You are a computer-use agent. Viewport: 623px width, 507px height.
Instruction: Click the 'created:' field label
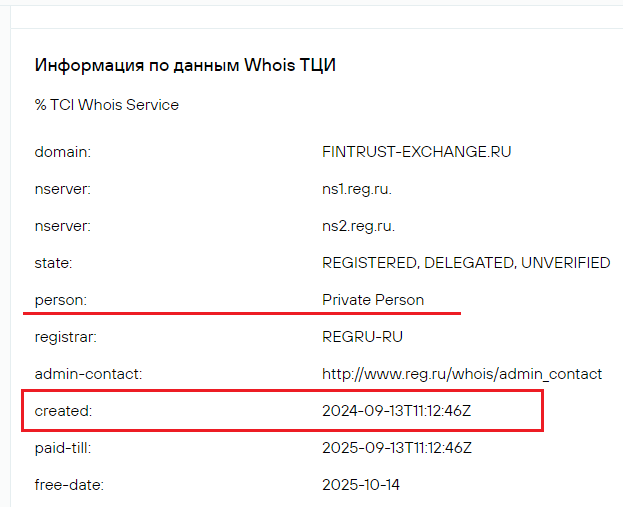point(63,411)
